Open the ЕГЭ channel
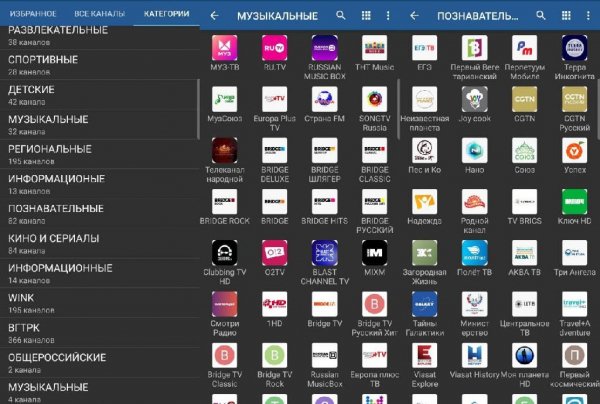600x404 pixels. (424, 48)
